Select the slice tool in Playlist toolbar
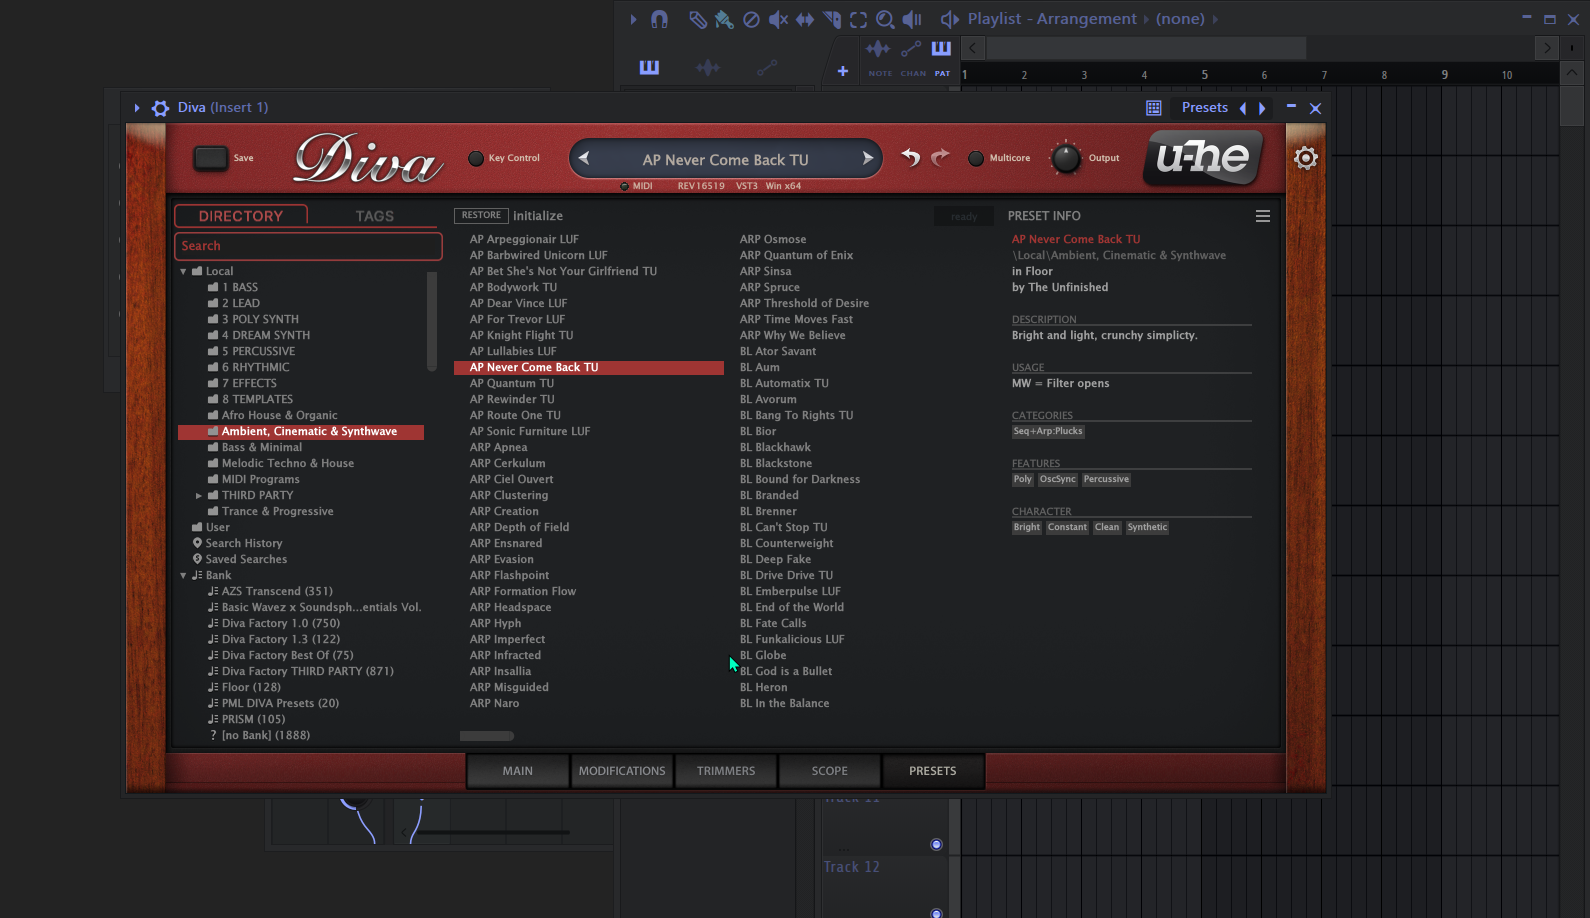 (832, 19)
